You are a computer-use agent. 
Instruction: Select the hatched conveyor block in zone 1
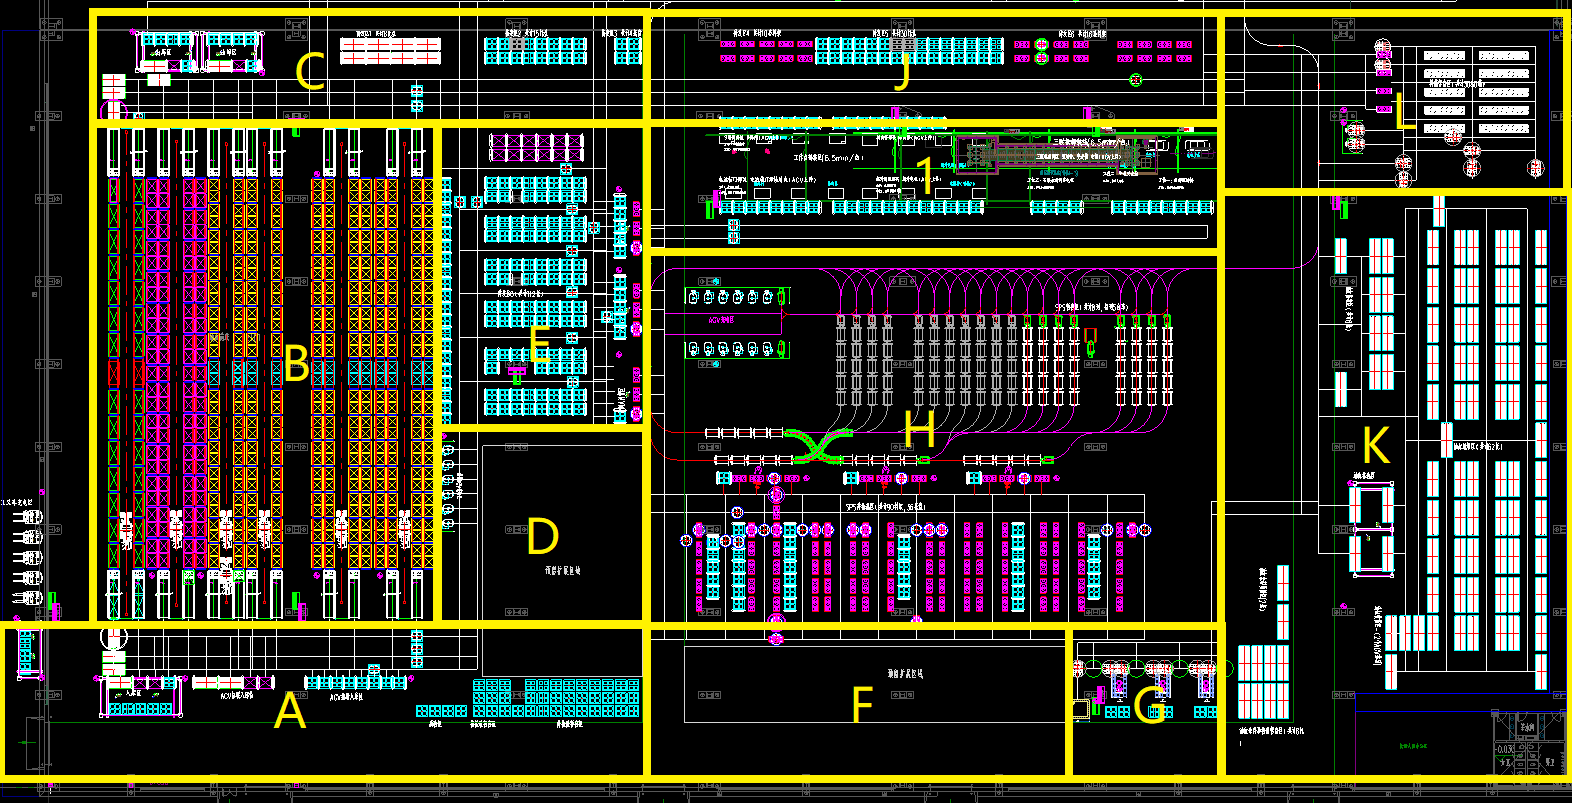(1040, 155)
